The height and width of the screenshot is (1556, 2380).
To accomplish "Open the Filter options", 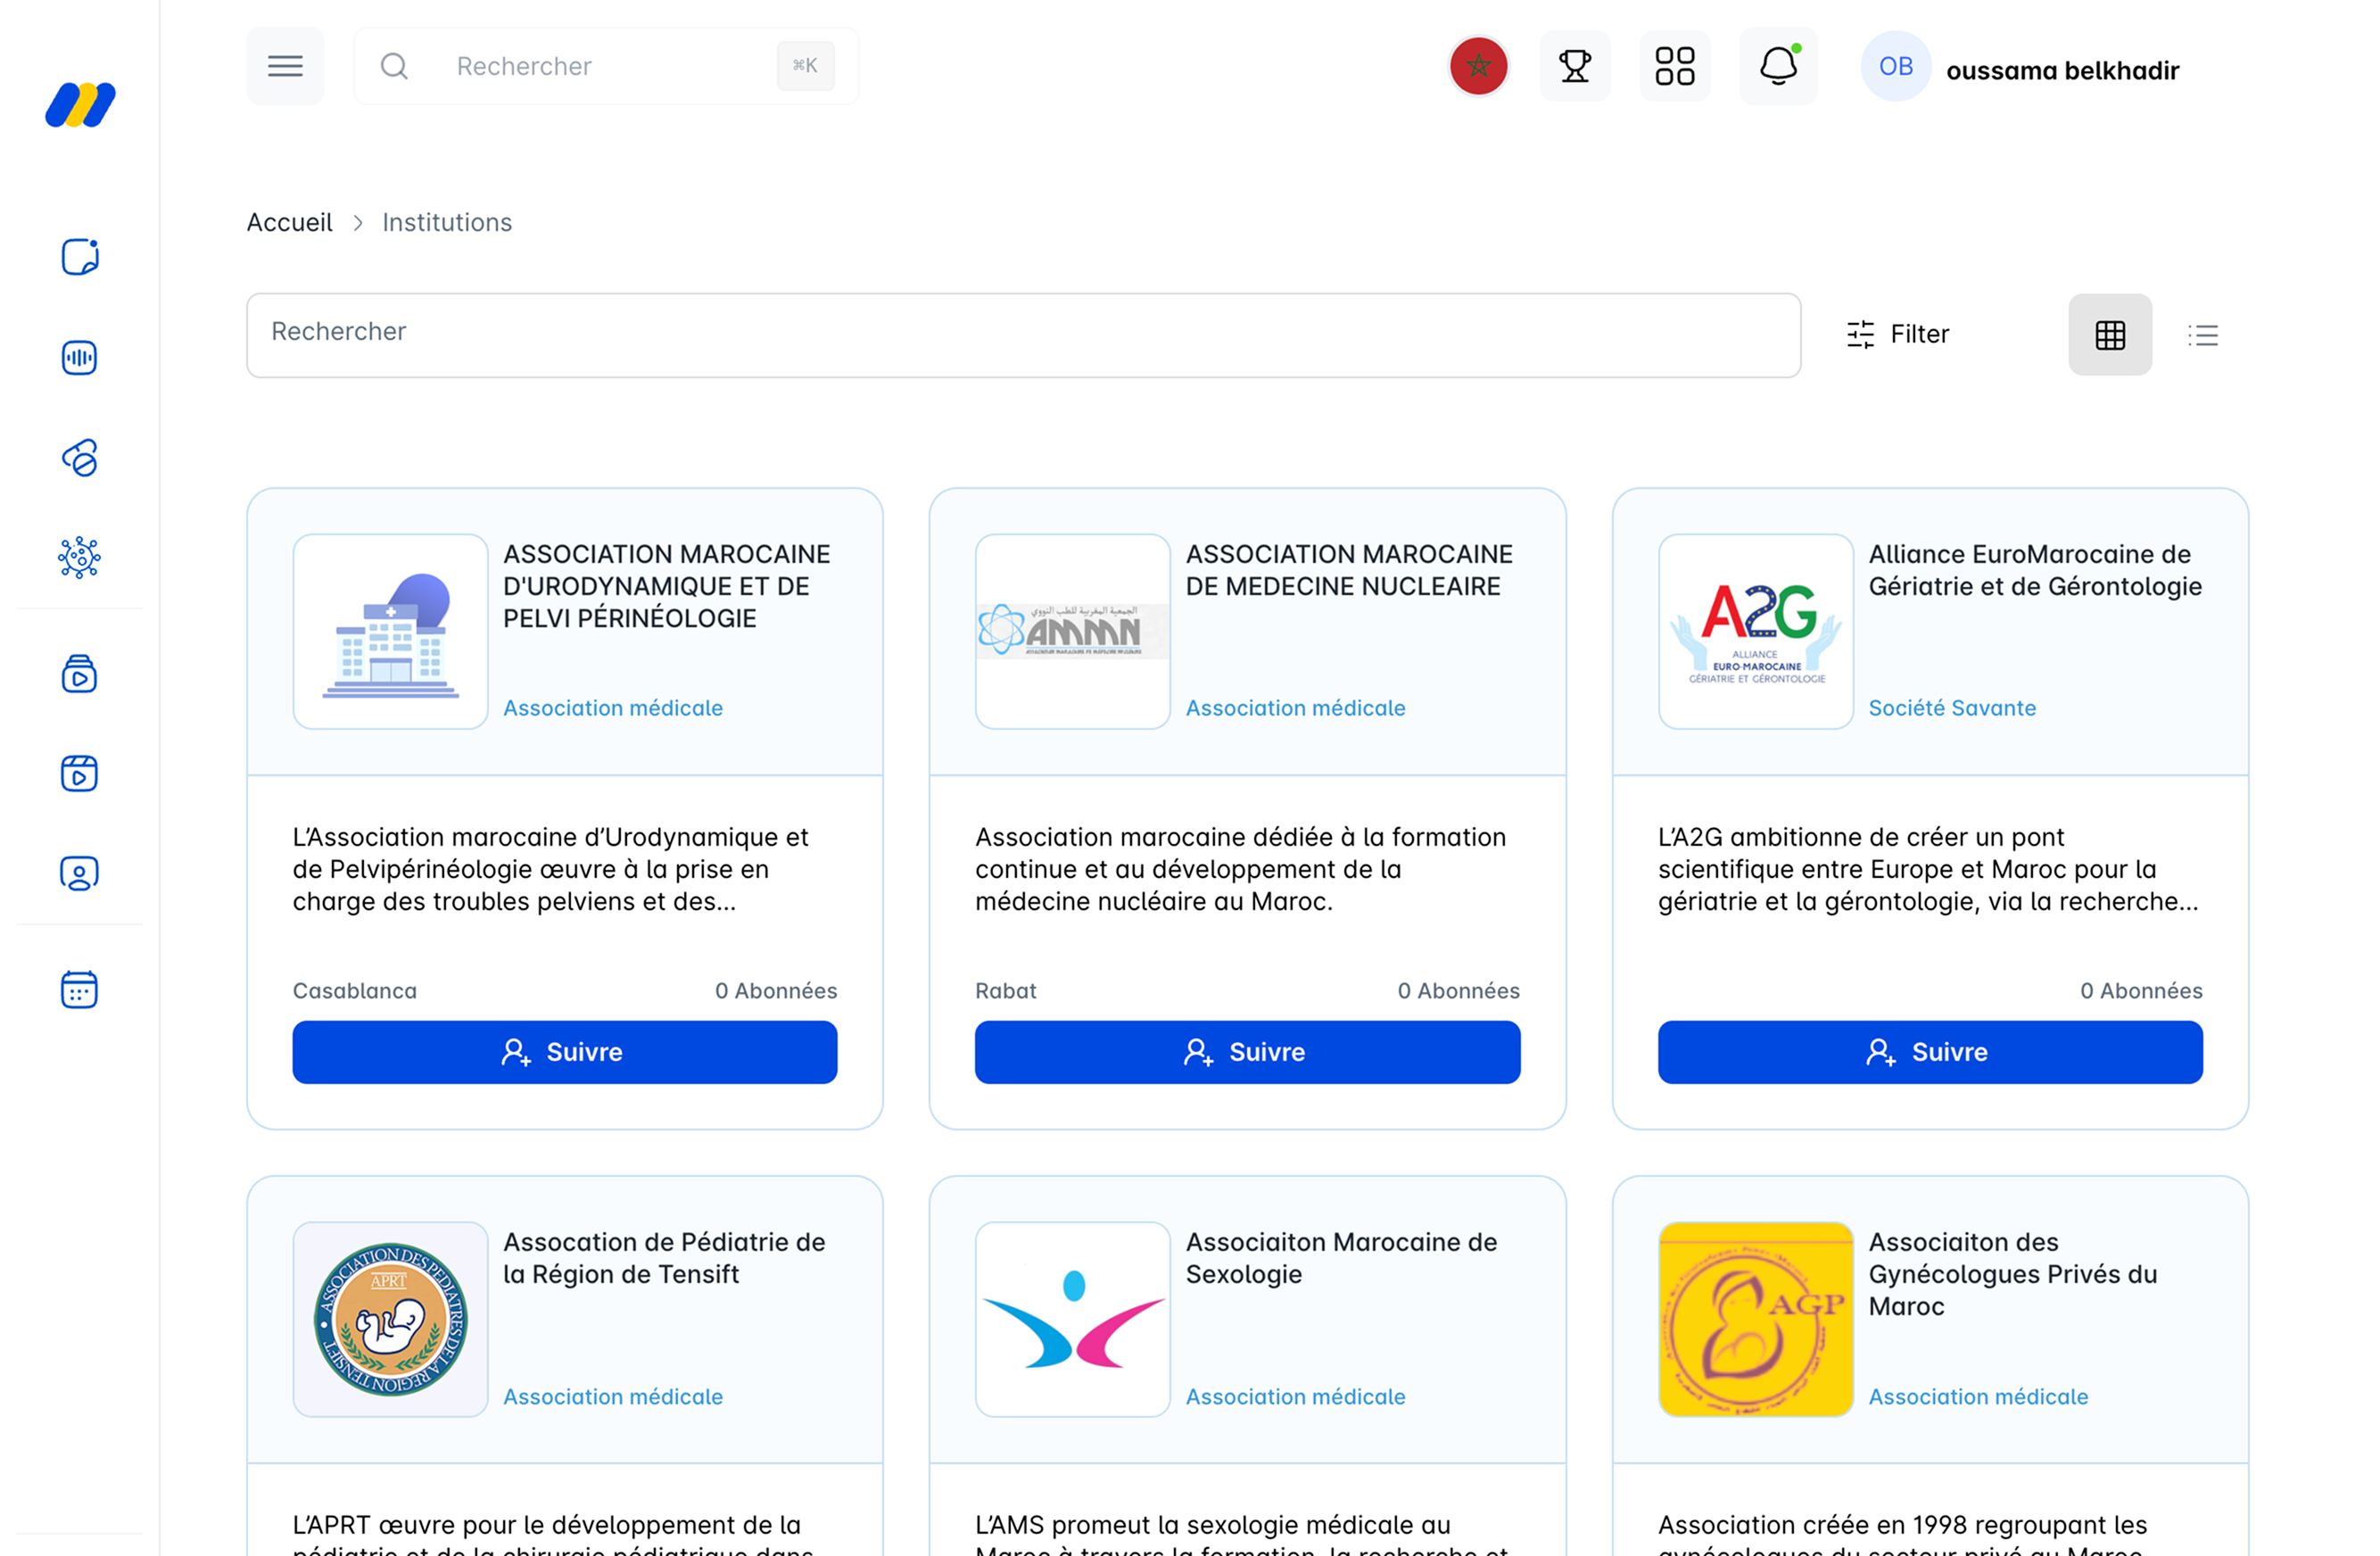I will click(1897, 334).
